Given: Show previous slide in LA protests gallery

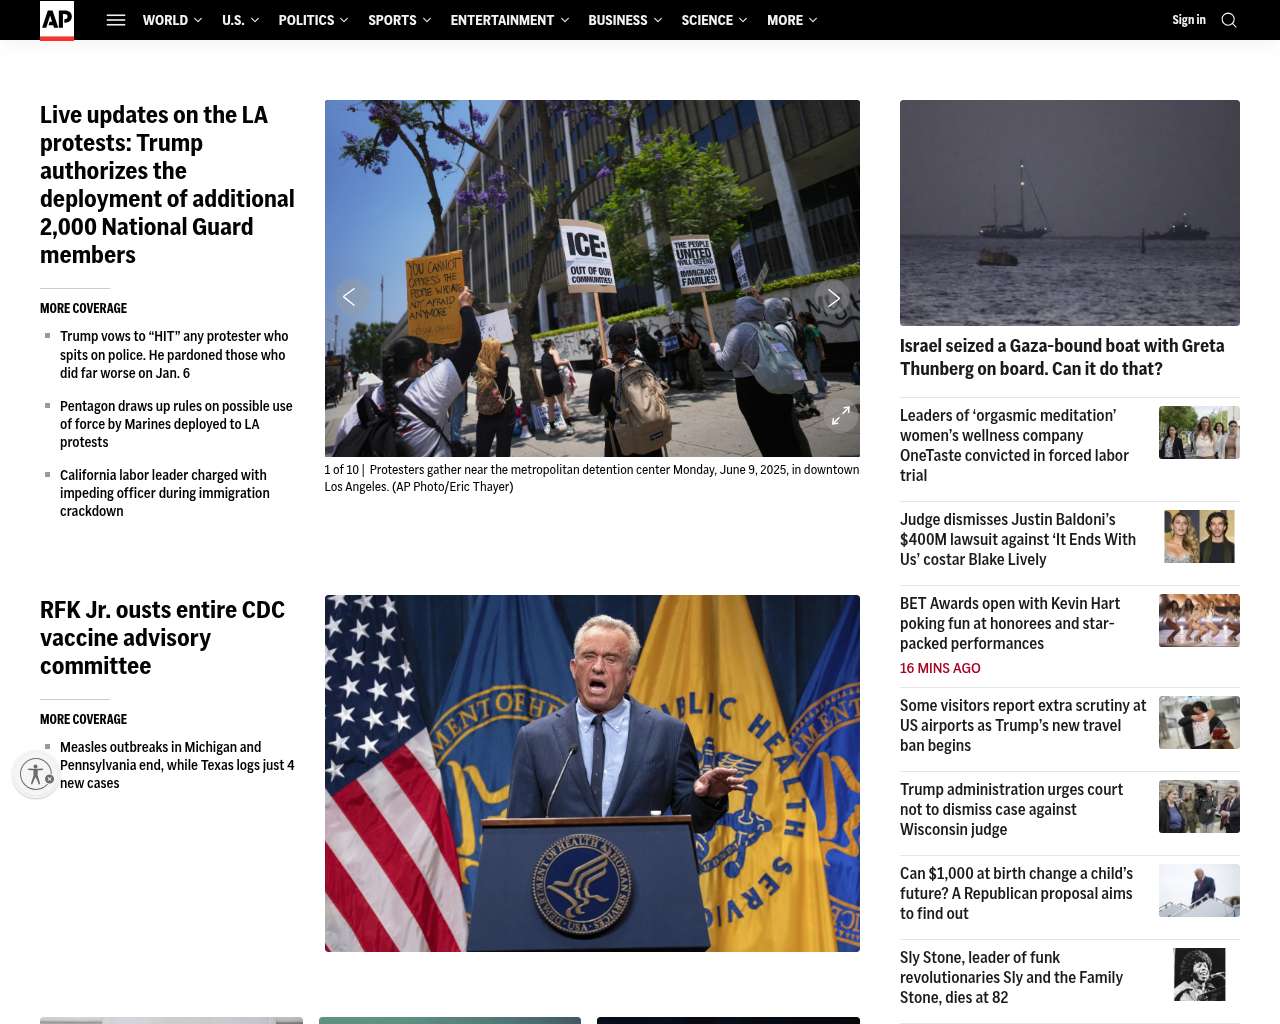Looking at the screenshot, I should 349,297.
